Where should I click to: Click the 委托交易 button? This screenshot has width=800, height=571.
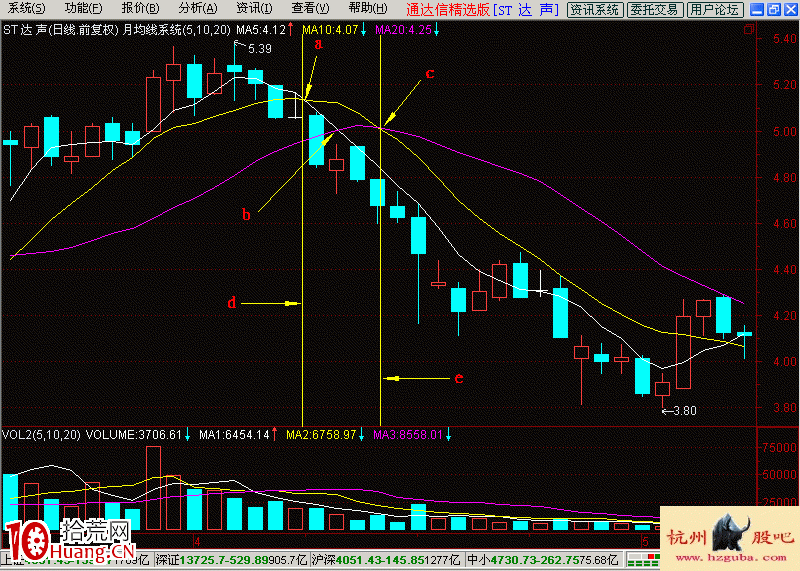tap(655, 9)
